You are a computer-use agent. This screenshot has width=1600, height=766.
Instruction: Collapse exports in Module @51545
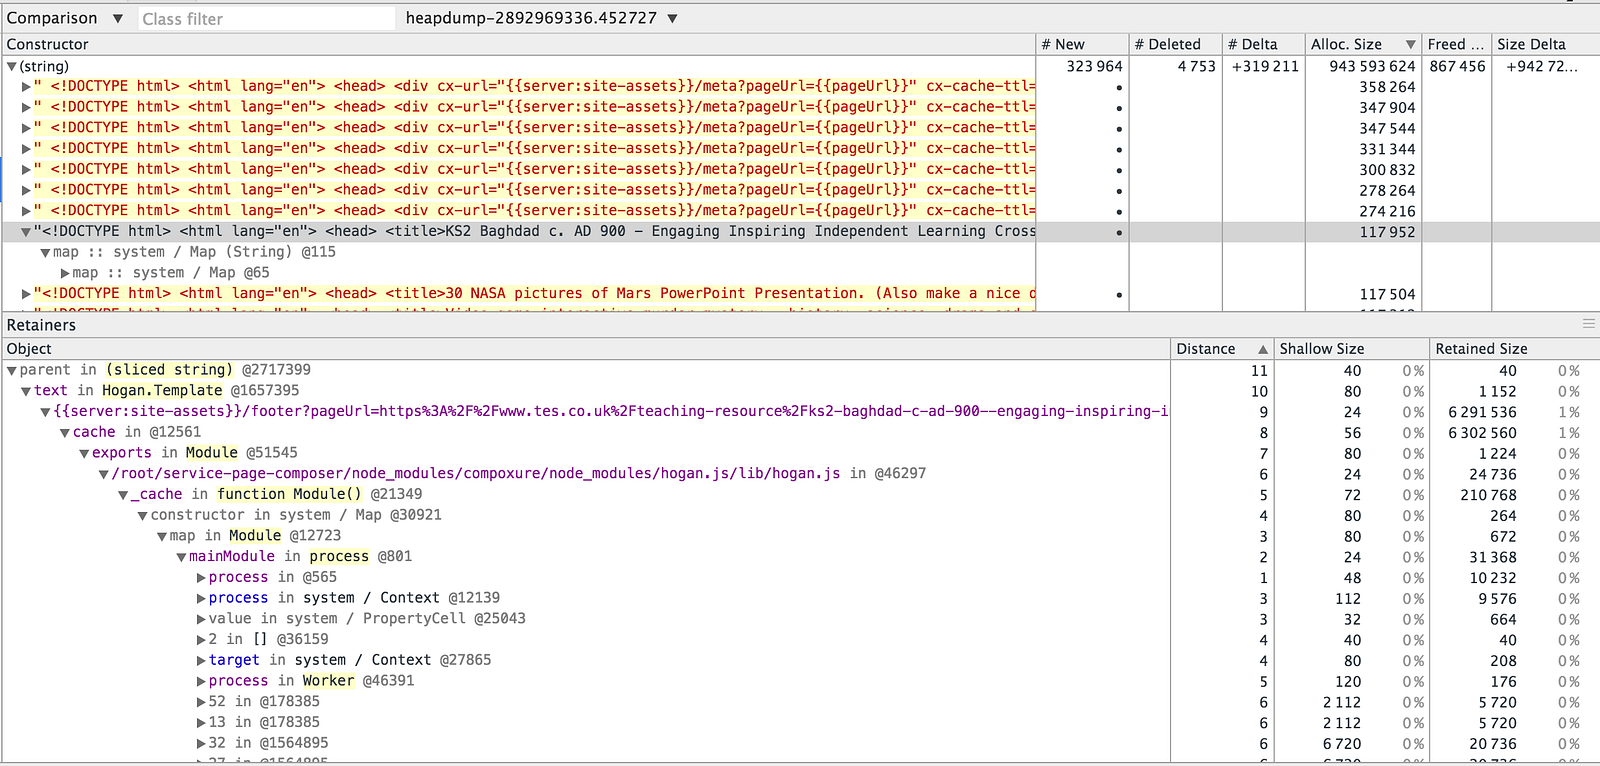click(x=84, y=453)
